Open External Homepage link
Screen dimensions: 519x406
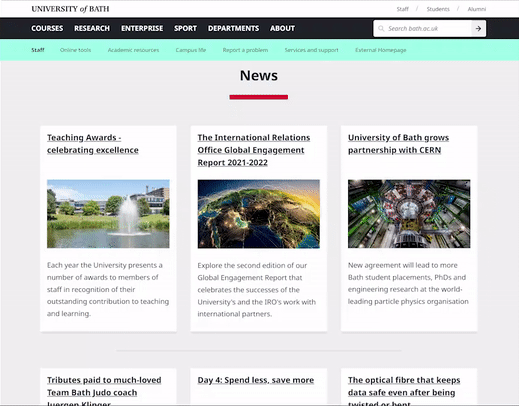pos(381,50)
